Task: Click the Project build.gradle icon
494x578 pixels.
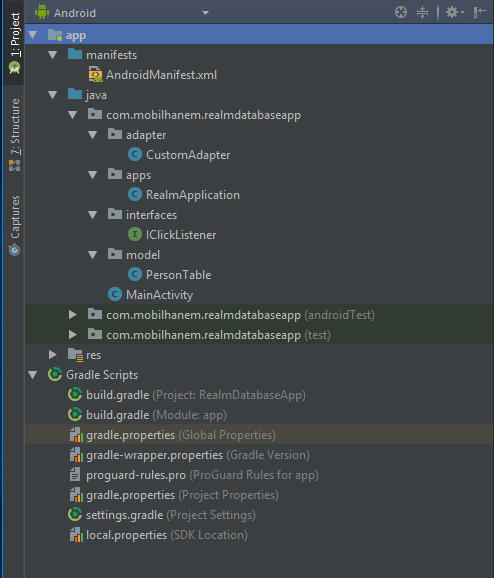Action: pyautogui.click(x=75, y=394)
